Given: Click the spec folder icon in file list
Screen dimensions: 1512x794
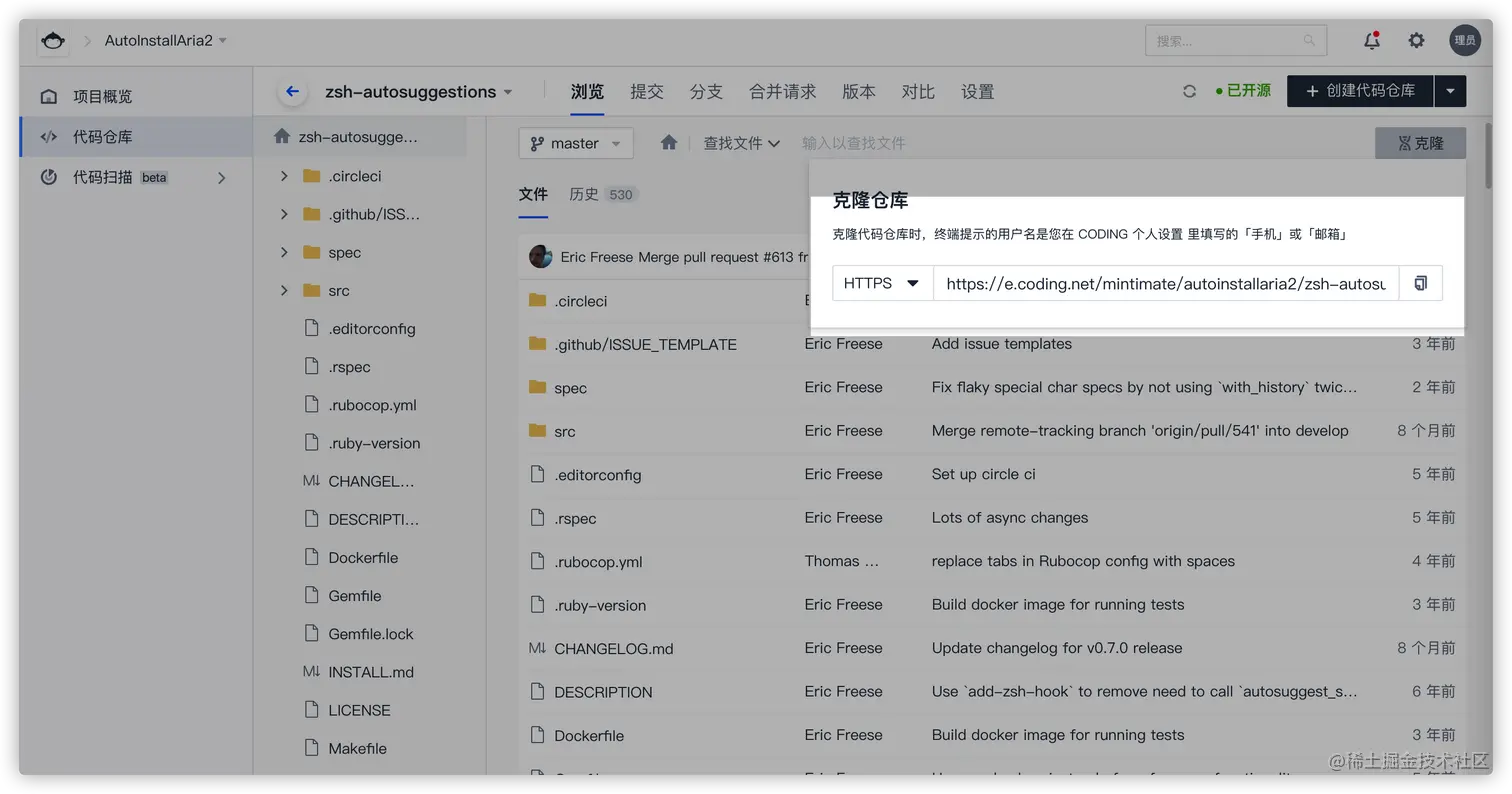Looking at the screenshot, I should [x=537, y=387].
